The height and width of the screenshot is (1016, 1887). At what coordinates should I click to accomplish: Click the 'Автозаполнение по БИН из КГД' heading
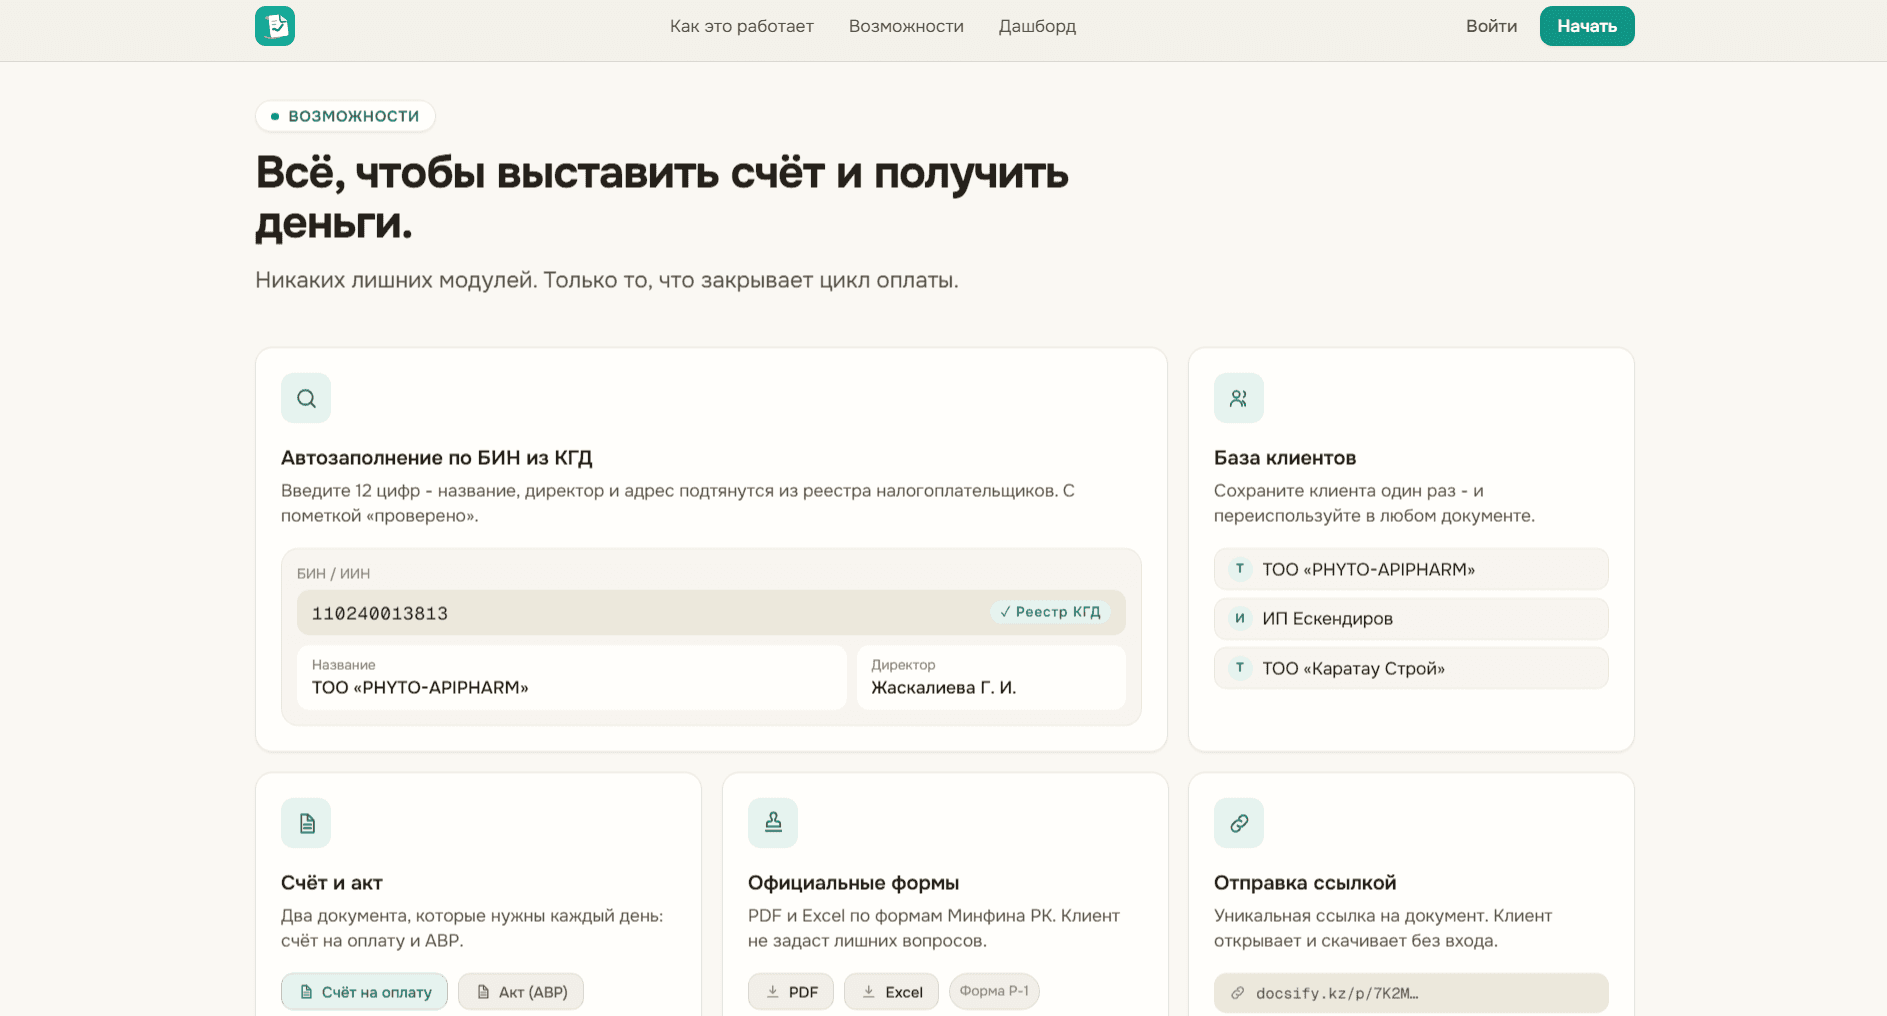pos(437,458)
